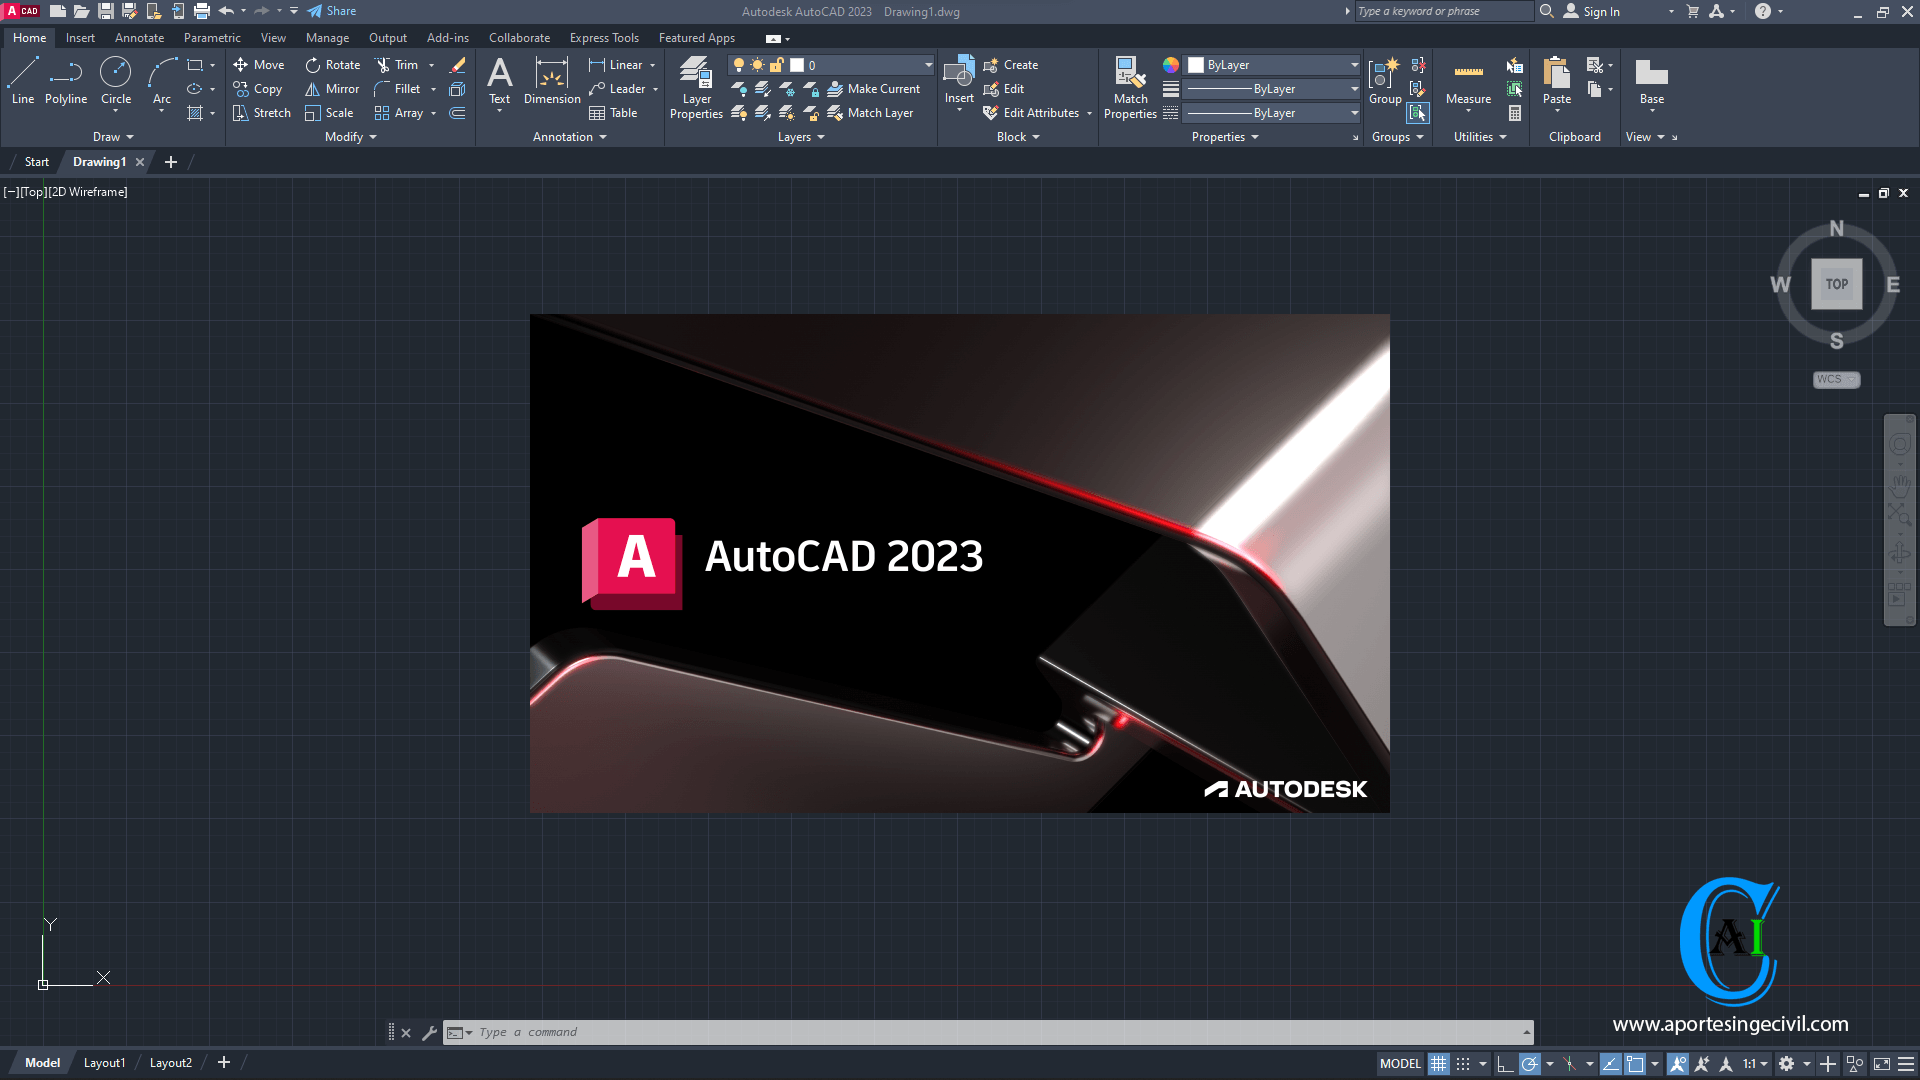Expand the Layers panel
1920x1080 pixels.
[801, 137]
